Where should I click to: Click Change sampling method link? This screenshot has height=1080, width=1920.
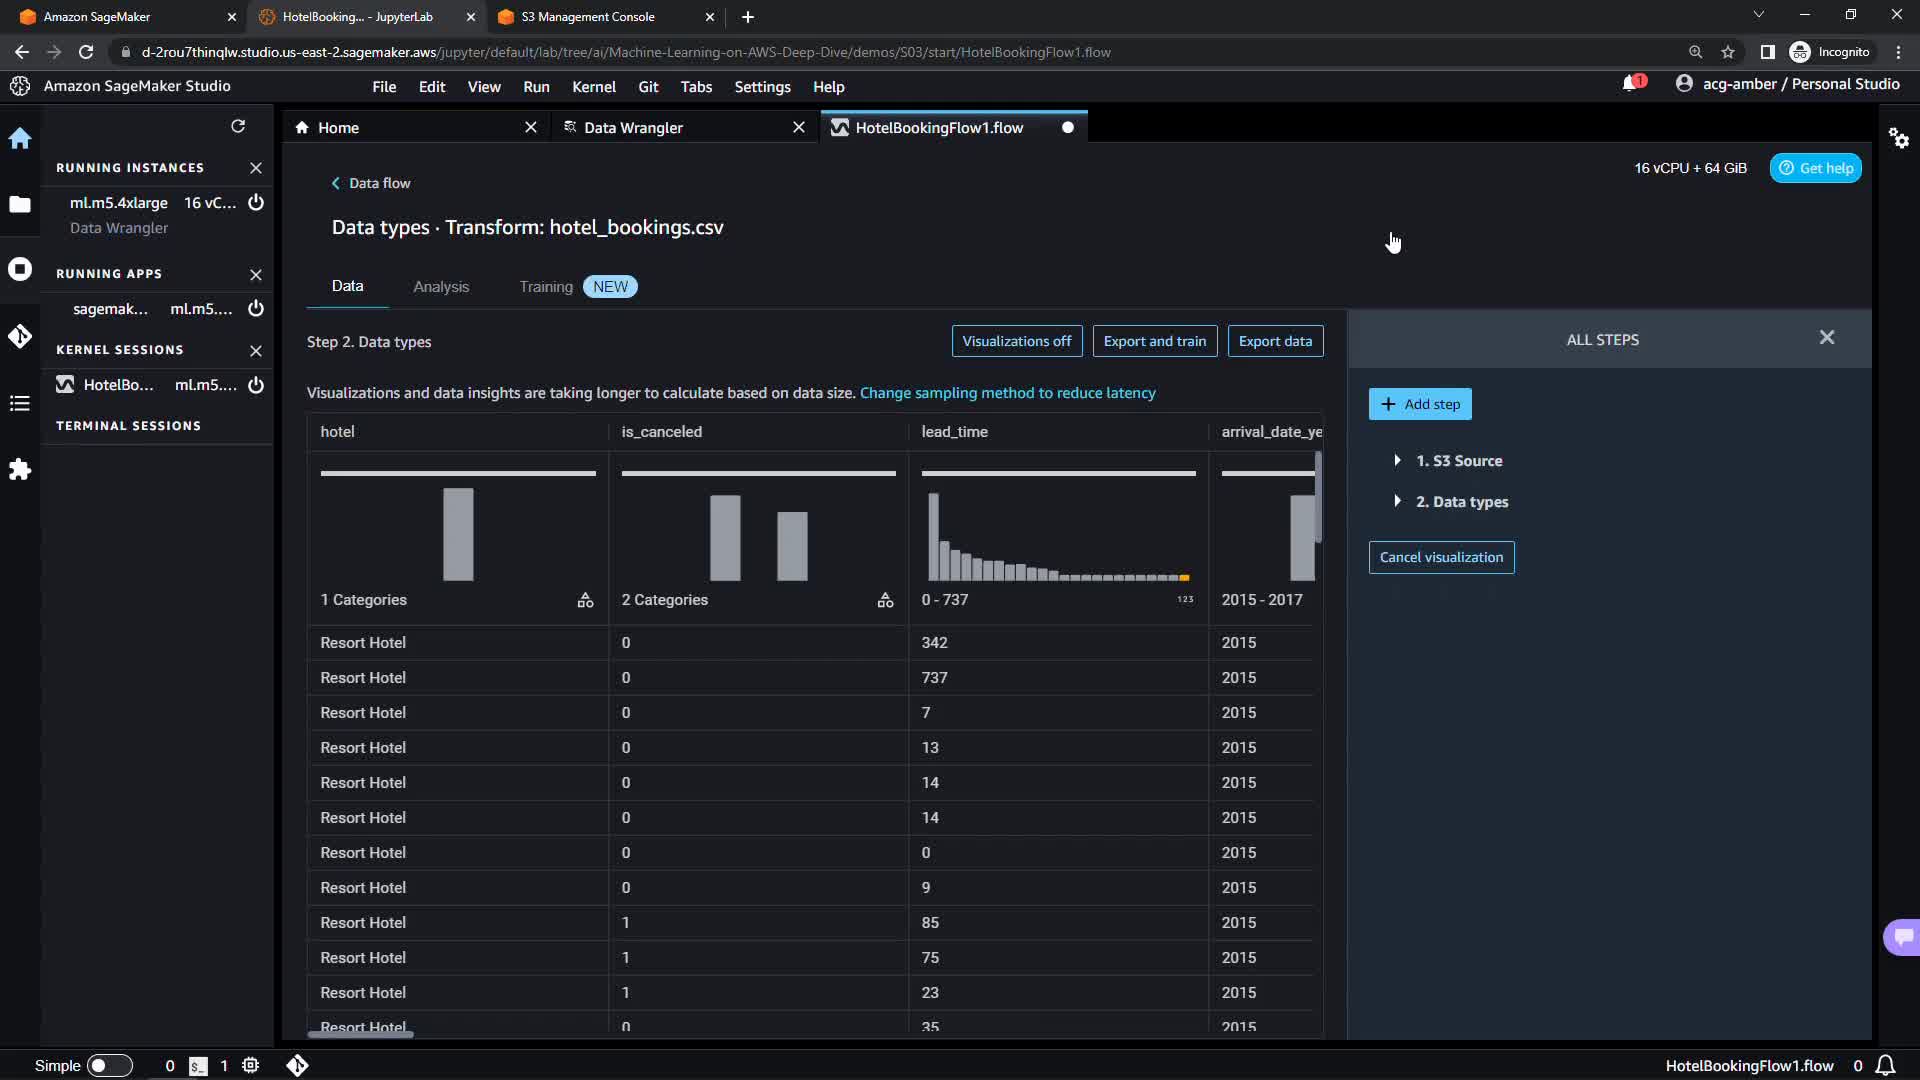(1007, 393)
